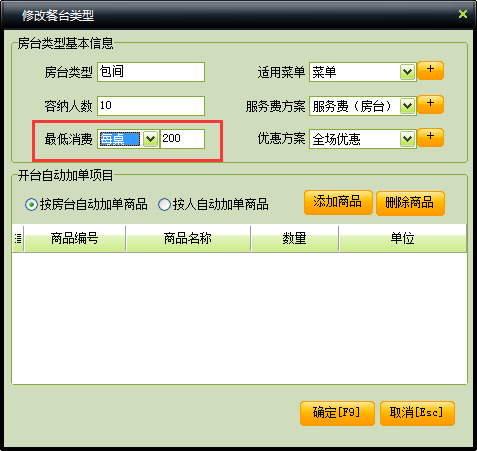Open the 适用菜单 dropdown arrow

[x=407, y=72]
